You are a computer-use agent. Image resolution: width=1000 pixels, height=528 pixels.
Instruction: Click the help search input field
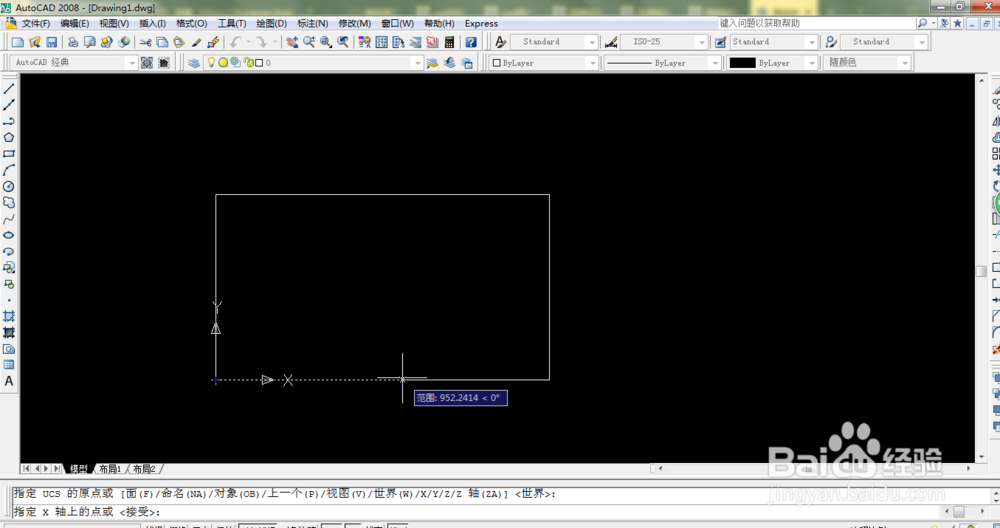point(816,23)
